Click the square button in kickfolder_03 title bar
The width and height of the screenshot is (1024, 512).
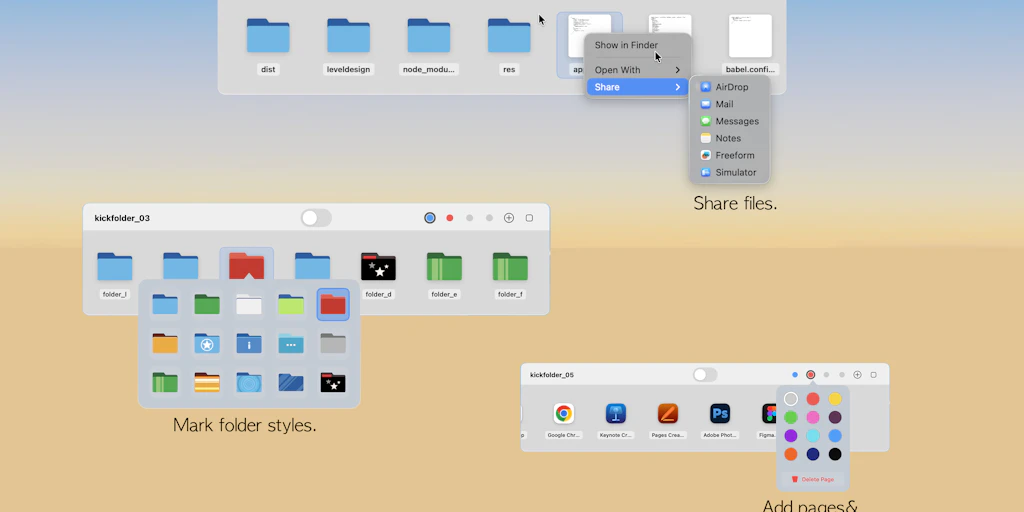click(x=529, y=218)
